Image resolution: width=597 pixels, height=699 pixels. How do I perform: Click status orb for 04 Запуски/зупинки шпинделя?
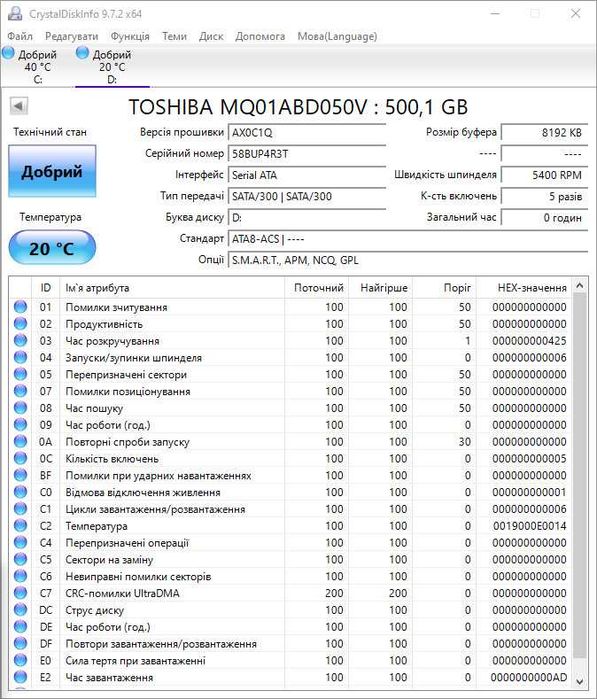tap(21, 357)
